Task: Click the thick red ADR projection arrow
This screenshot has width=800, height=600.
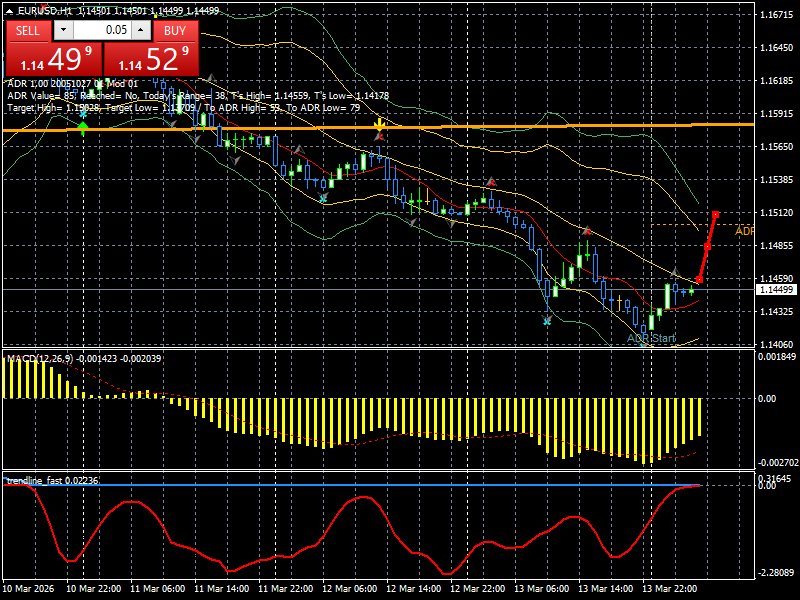Action: tap(708, 245)
